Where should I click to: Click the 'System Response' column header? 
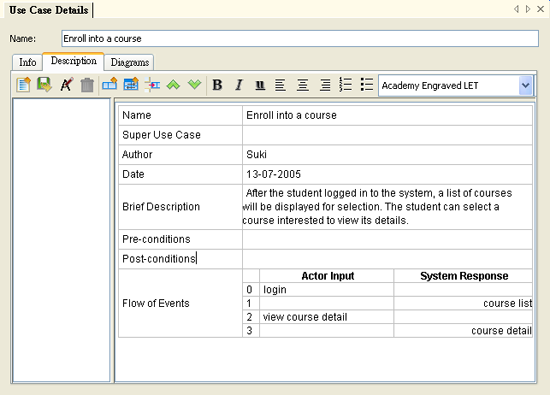click(464, 276)
